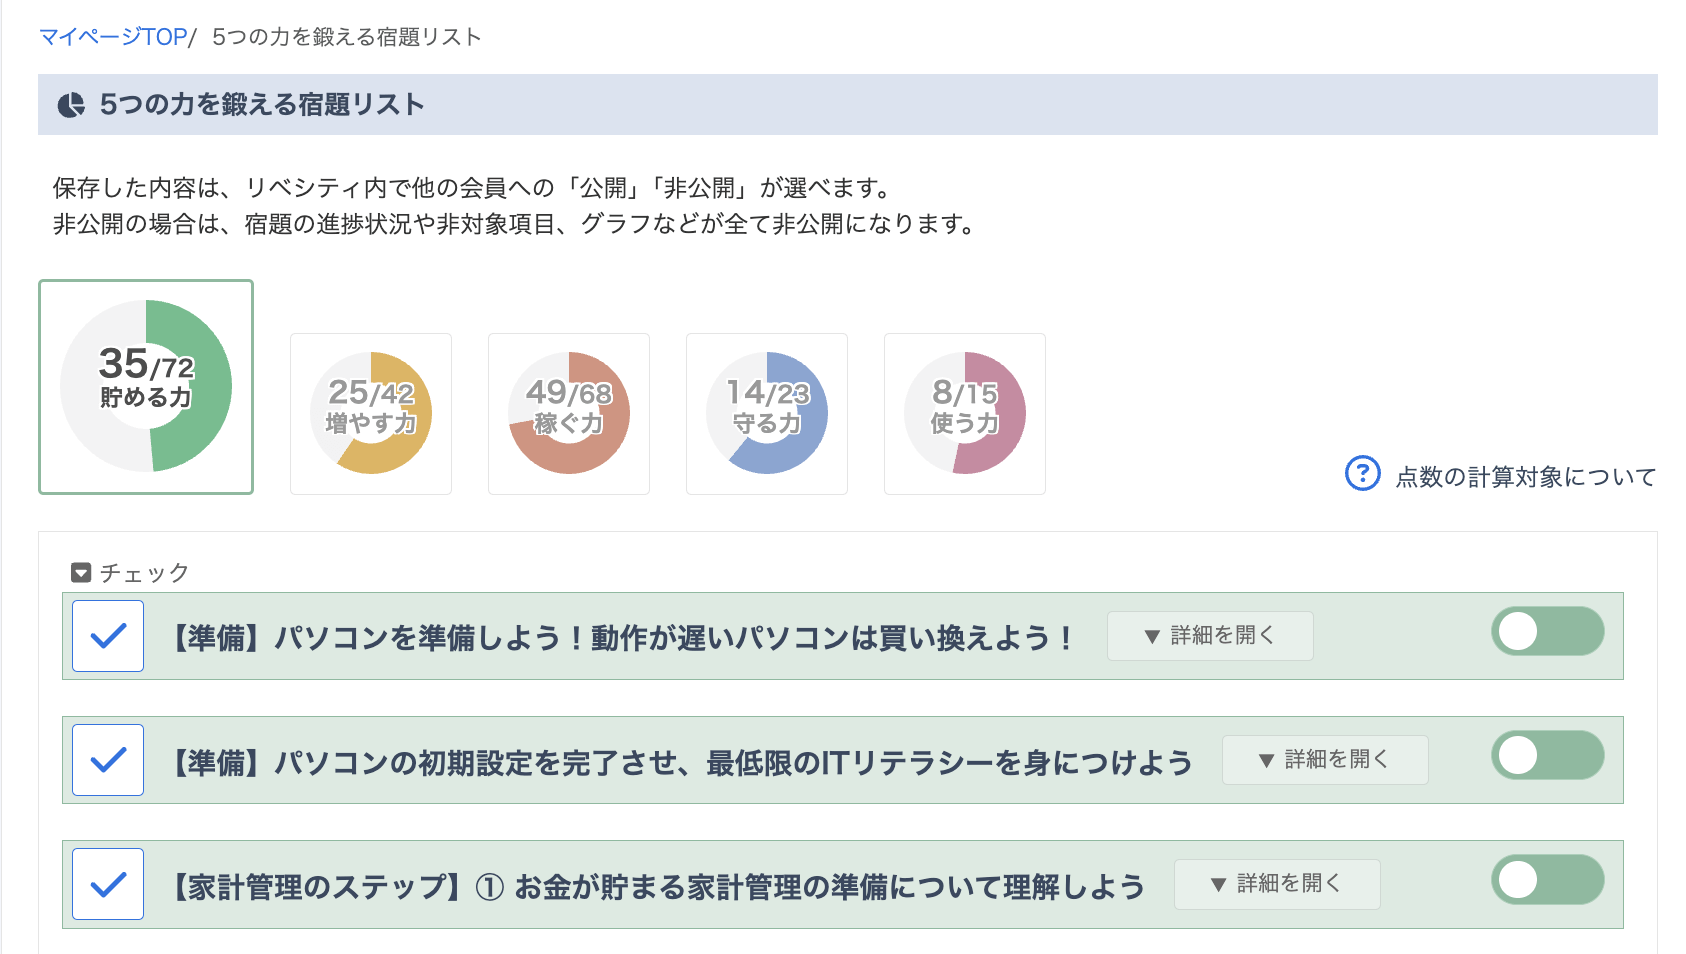Viewport: 1686px width, 954px height.
Task: Click the チェック dropdown arrow icon
Action: (x=81, y=573)
